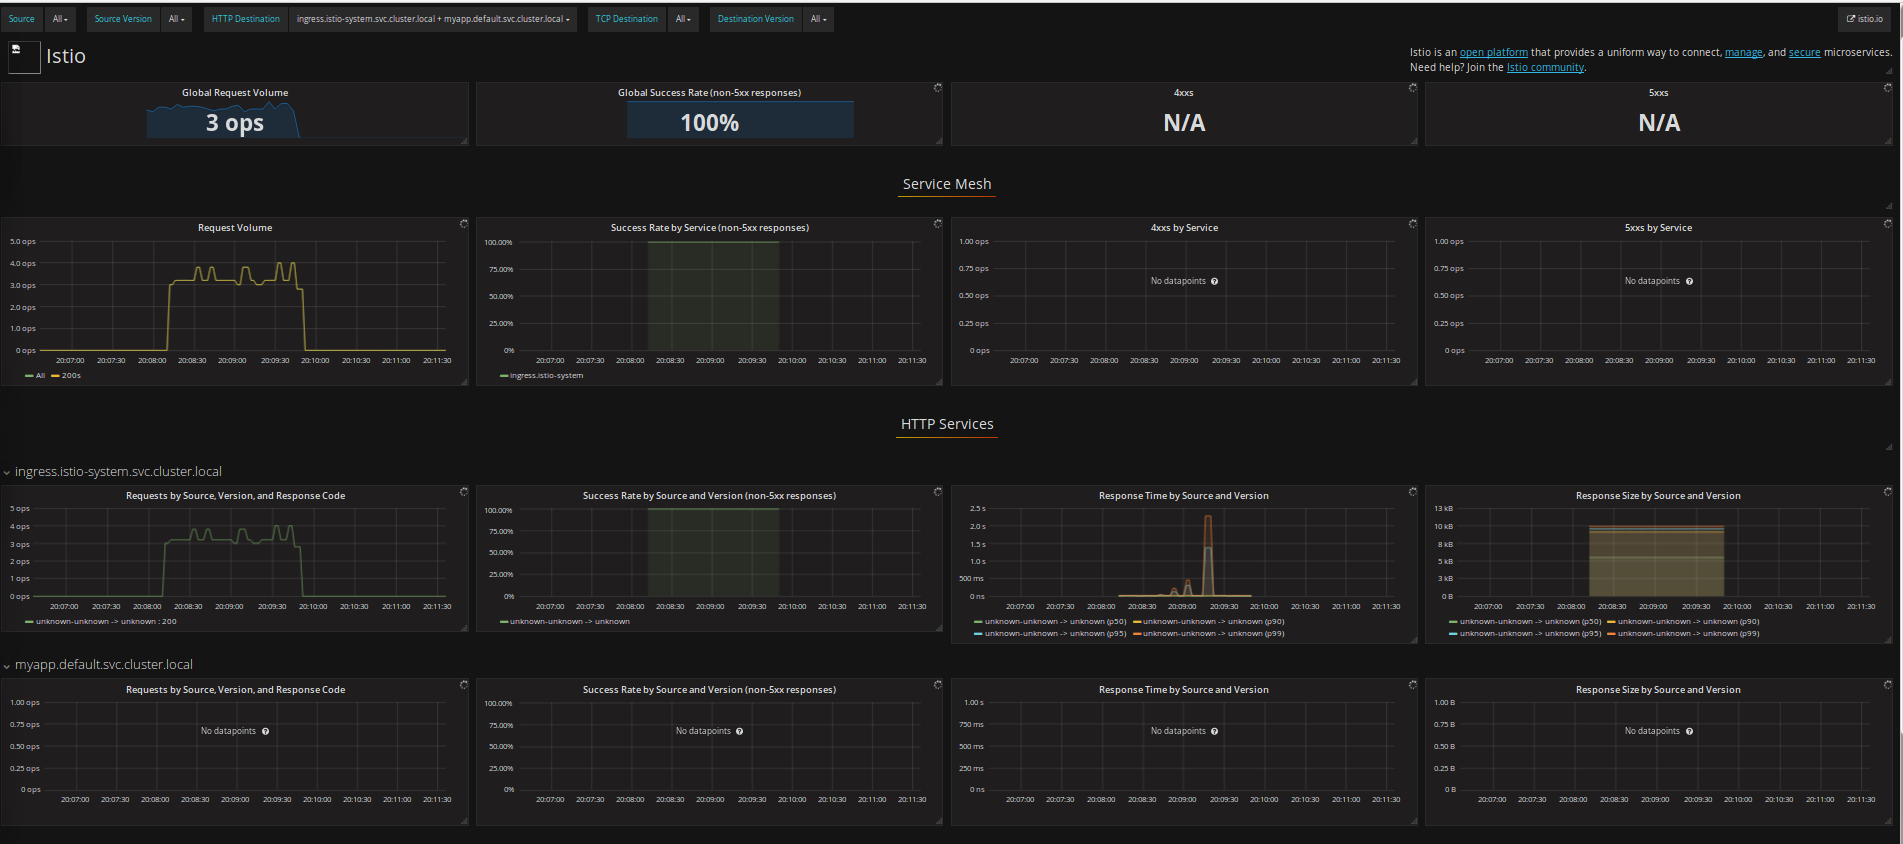Open the Istio community link
This screenshot has width=1903, height=844.
click(1545, 68)
